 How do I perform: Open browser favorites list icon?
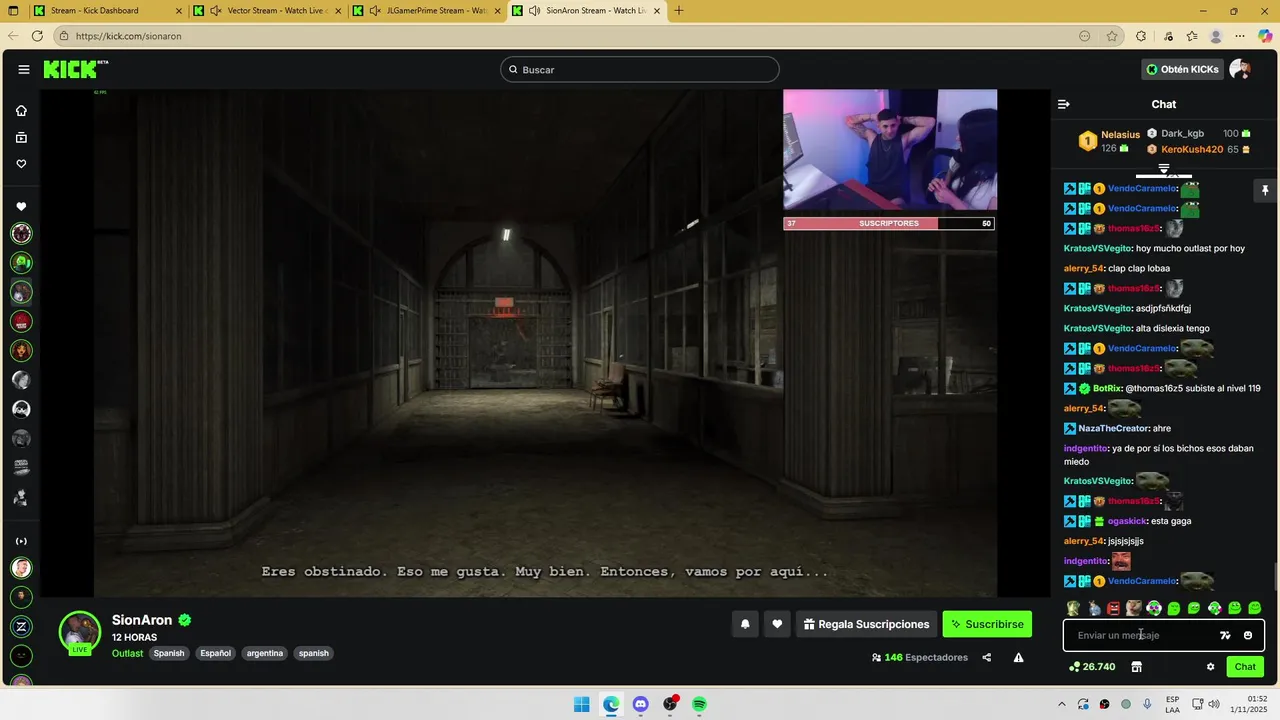pyautogui.click(x=1191, y=36)
